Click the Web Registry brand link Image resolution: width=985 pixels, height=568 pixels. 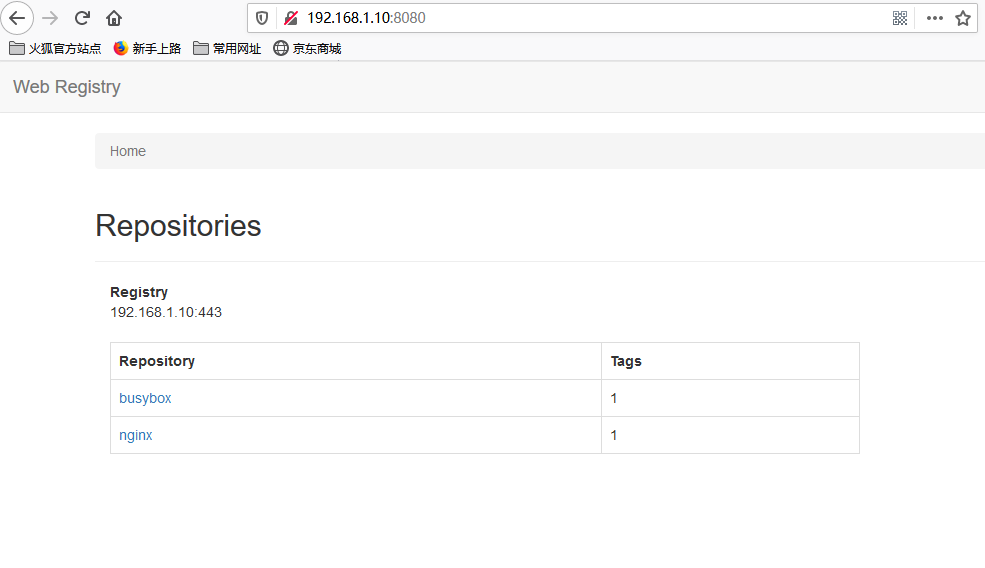[67, 87]
